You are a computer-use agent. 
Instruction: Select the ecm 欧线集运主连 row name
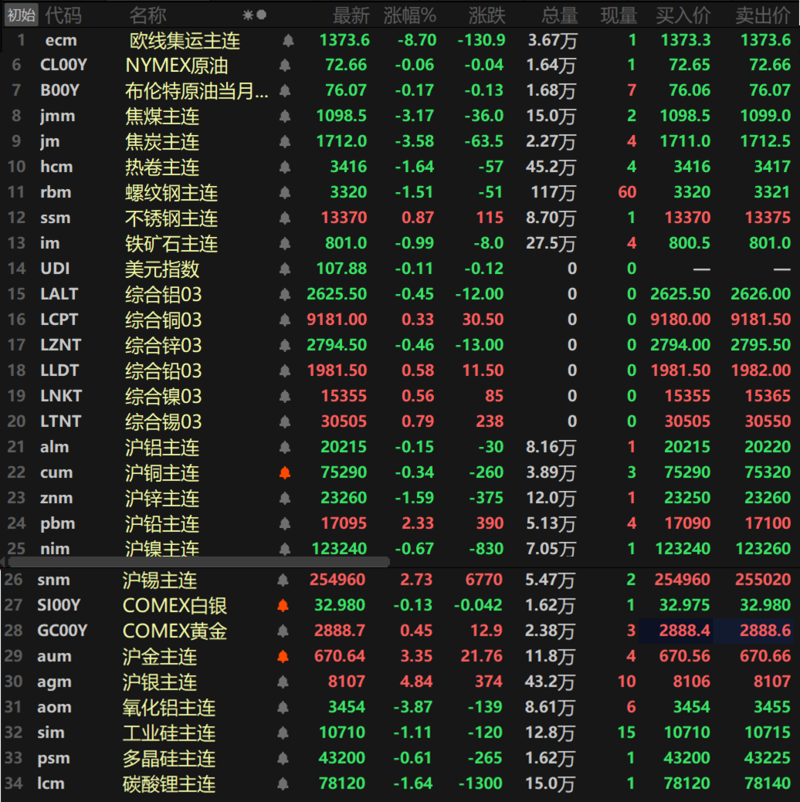tap(185, 41)
